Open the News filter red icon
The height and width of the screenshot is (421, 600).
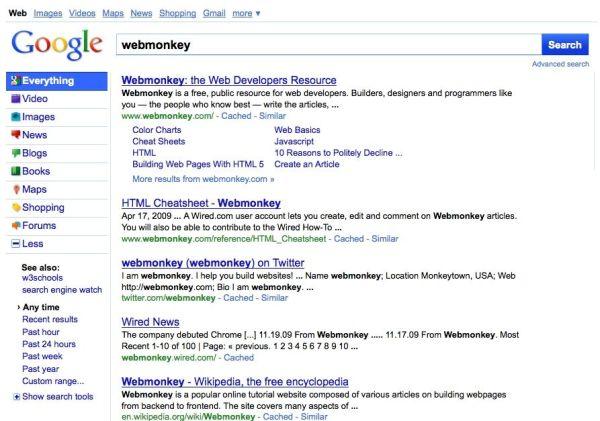(16, 135)
